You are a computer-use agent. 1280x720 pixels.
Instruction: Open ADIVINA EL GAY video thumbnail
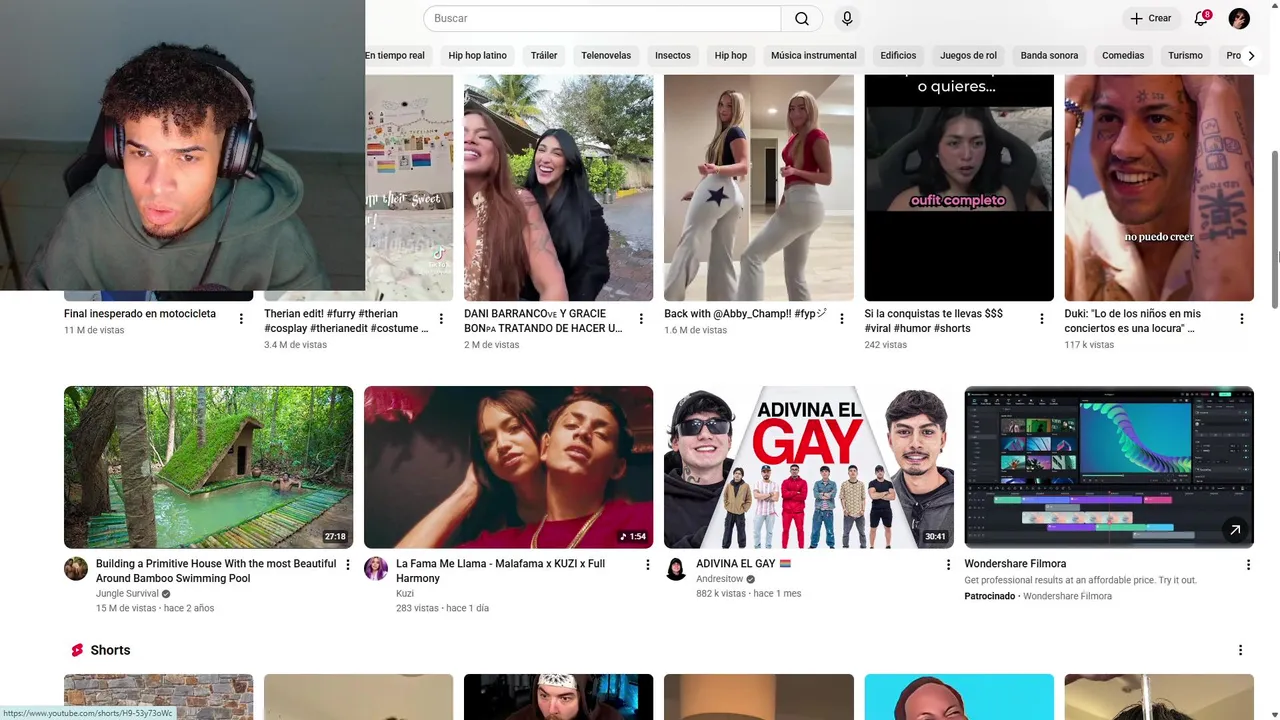808,467
